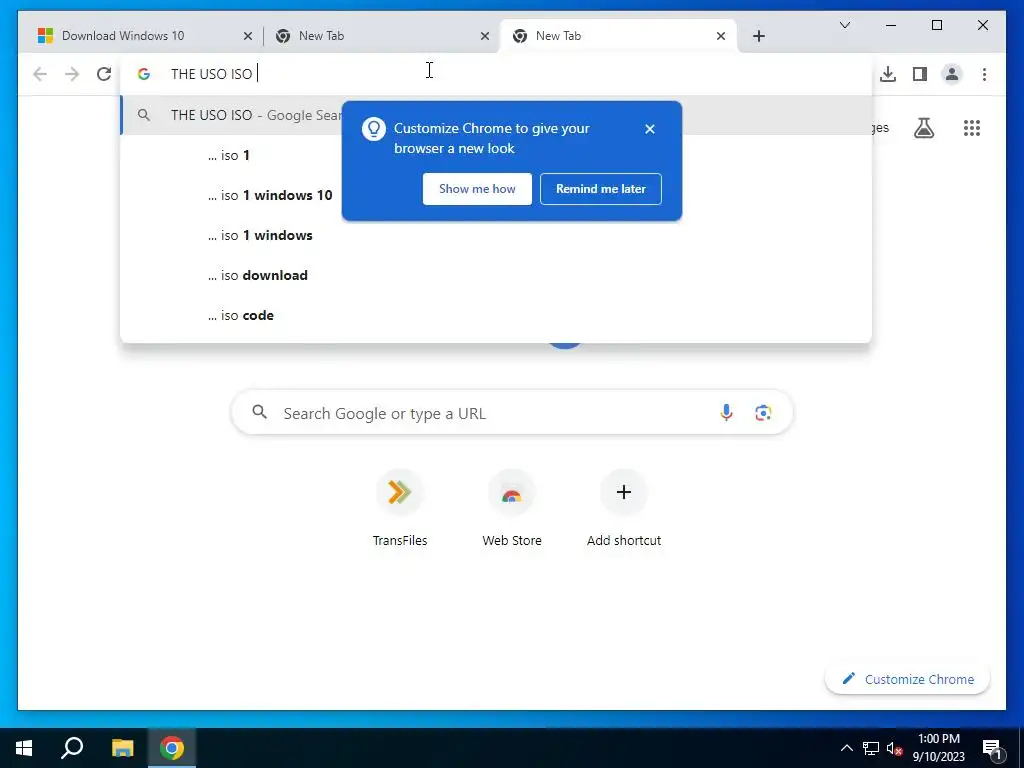Choose '... iso 1 windows' suggestion
The width and height of the screenshot is (1024, 768).
click(x=496, y=235)
